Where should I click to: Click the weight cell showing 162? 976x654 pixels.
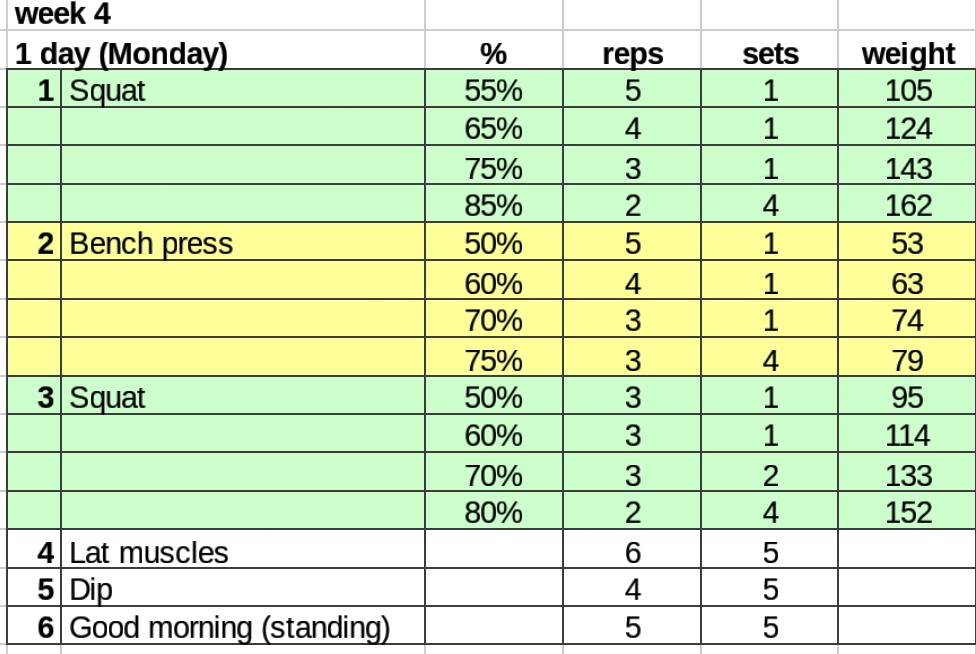(x=908, y=206)
